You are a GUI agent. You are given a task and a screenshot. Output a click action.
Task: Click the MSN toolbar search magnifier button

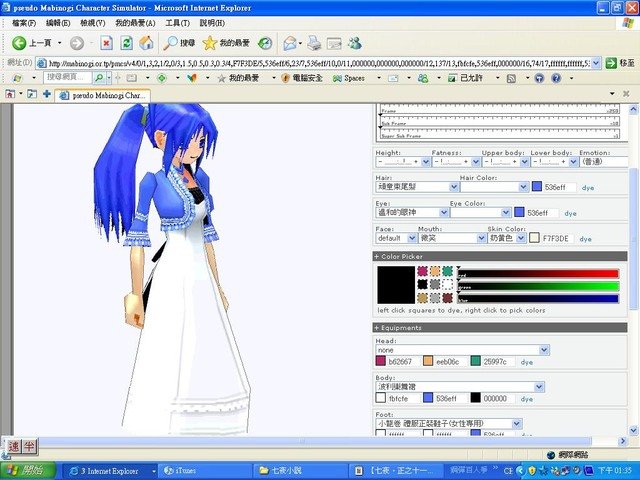pos(99,78)
